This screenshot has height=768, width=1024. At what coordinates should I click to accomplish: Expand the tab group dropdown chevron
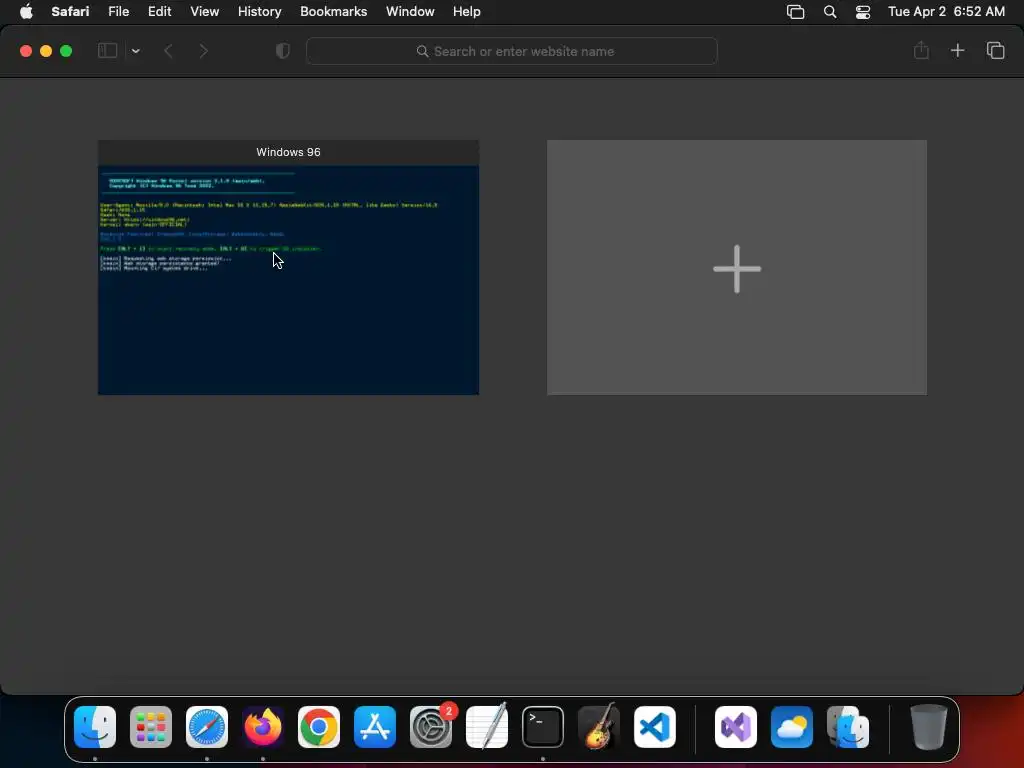[x=135, y=50]
